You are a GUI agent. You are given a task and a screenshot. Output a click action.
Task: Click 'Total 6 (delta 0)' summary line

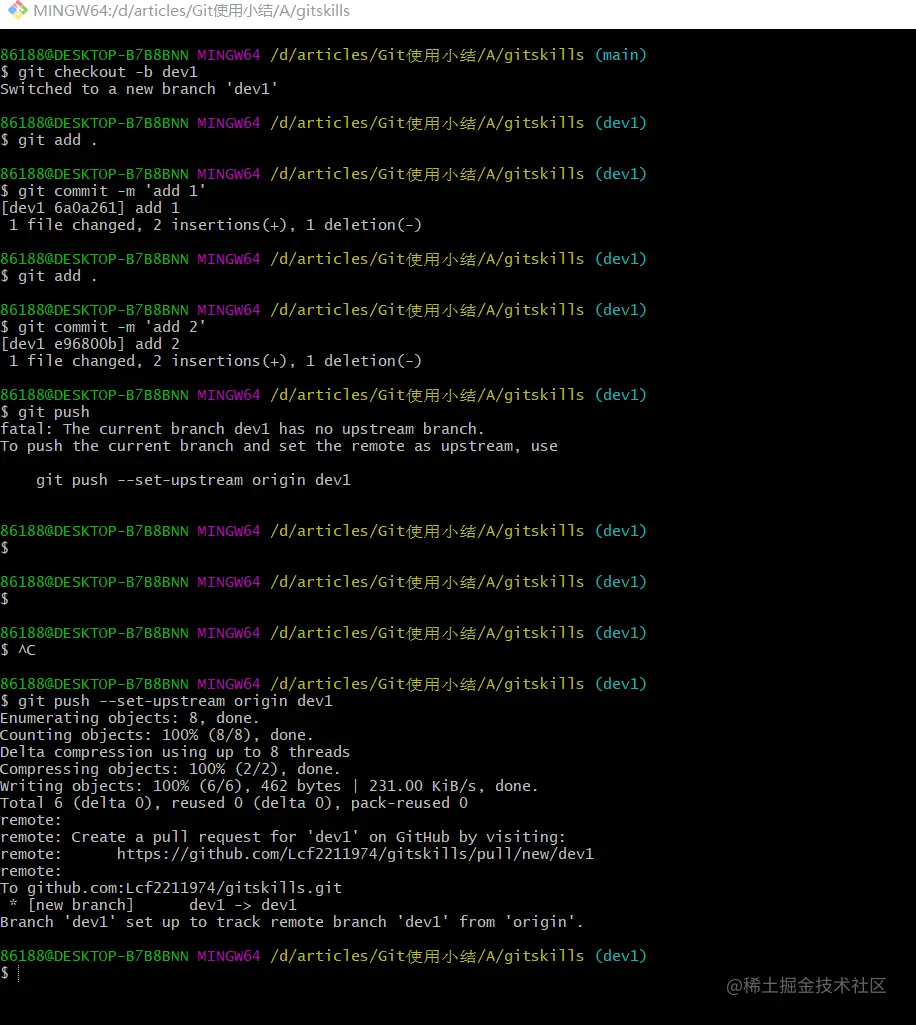234,803
